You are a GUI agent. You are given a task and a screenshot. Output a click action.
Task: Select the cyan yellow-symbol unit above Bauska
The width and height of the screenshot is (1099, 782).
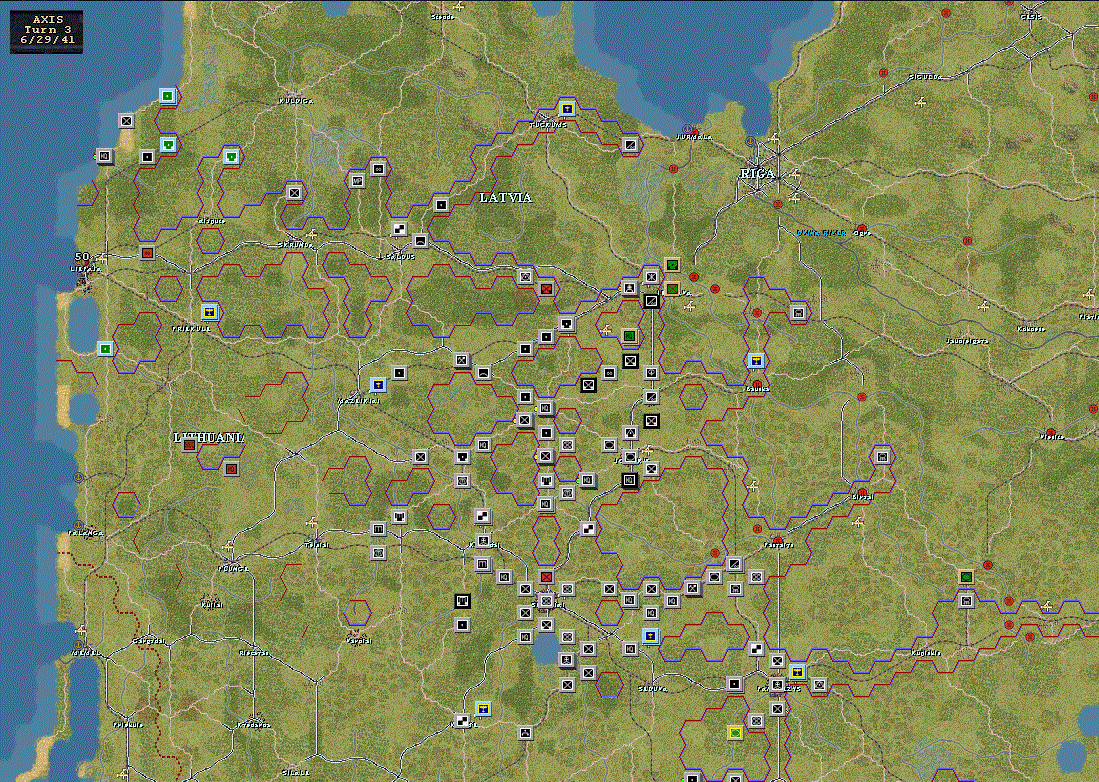[756, 360]
